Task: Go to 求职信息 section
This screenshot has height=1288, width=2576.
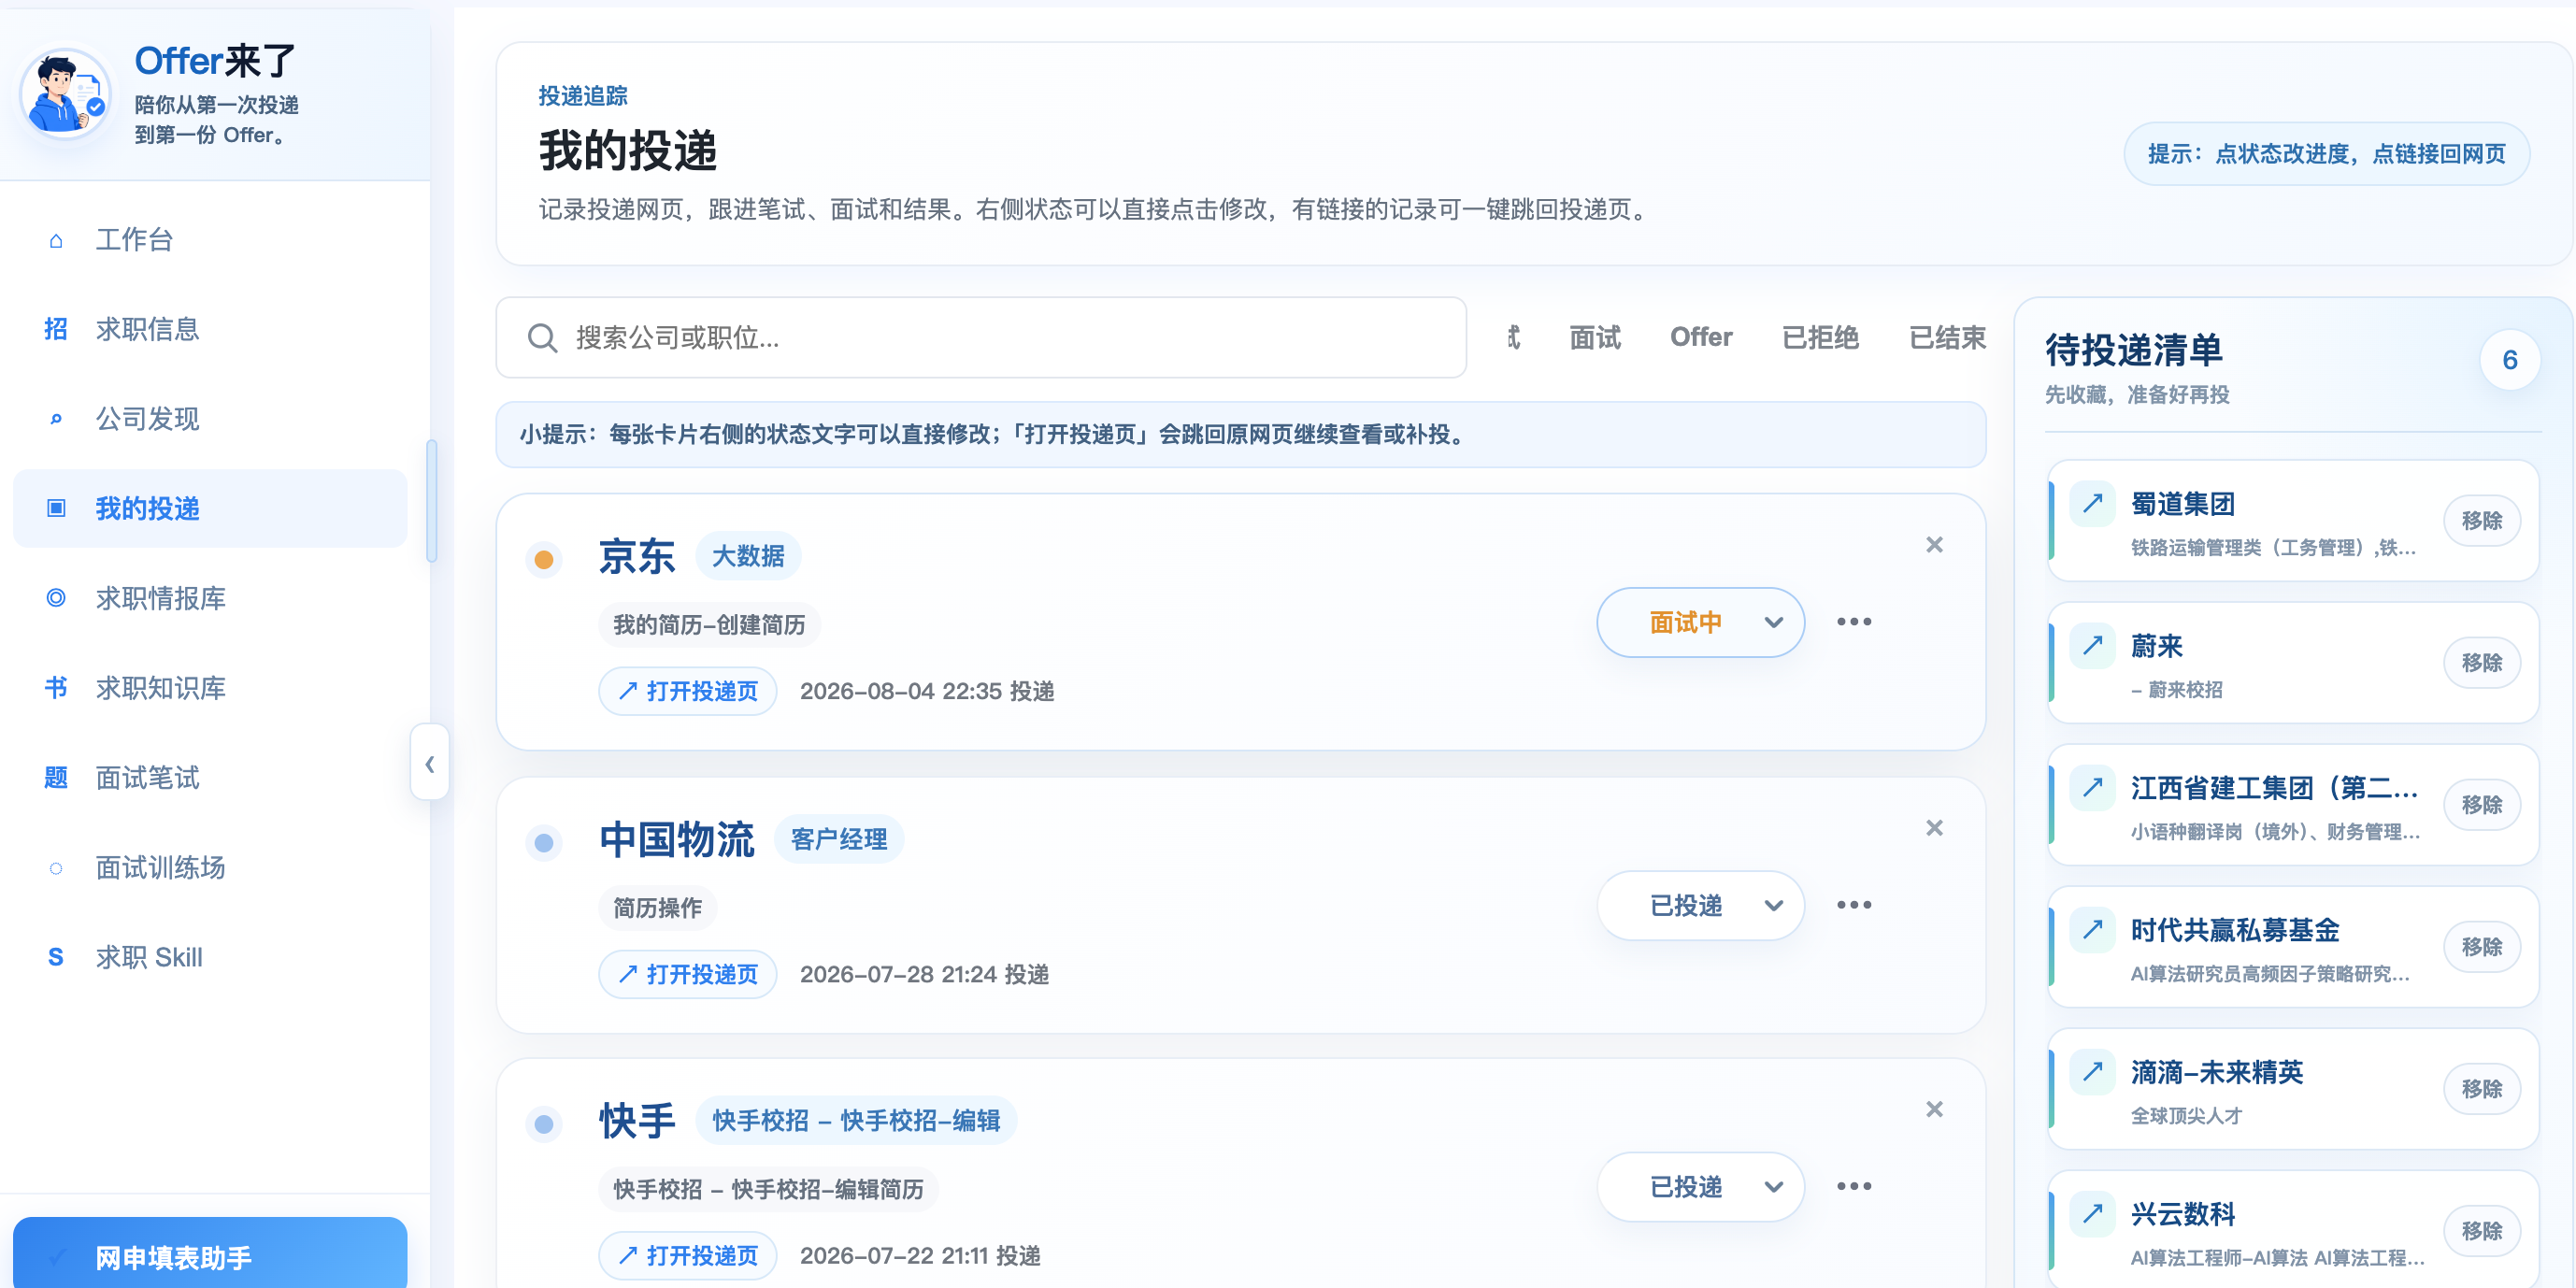Action: [210, 329]
